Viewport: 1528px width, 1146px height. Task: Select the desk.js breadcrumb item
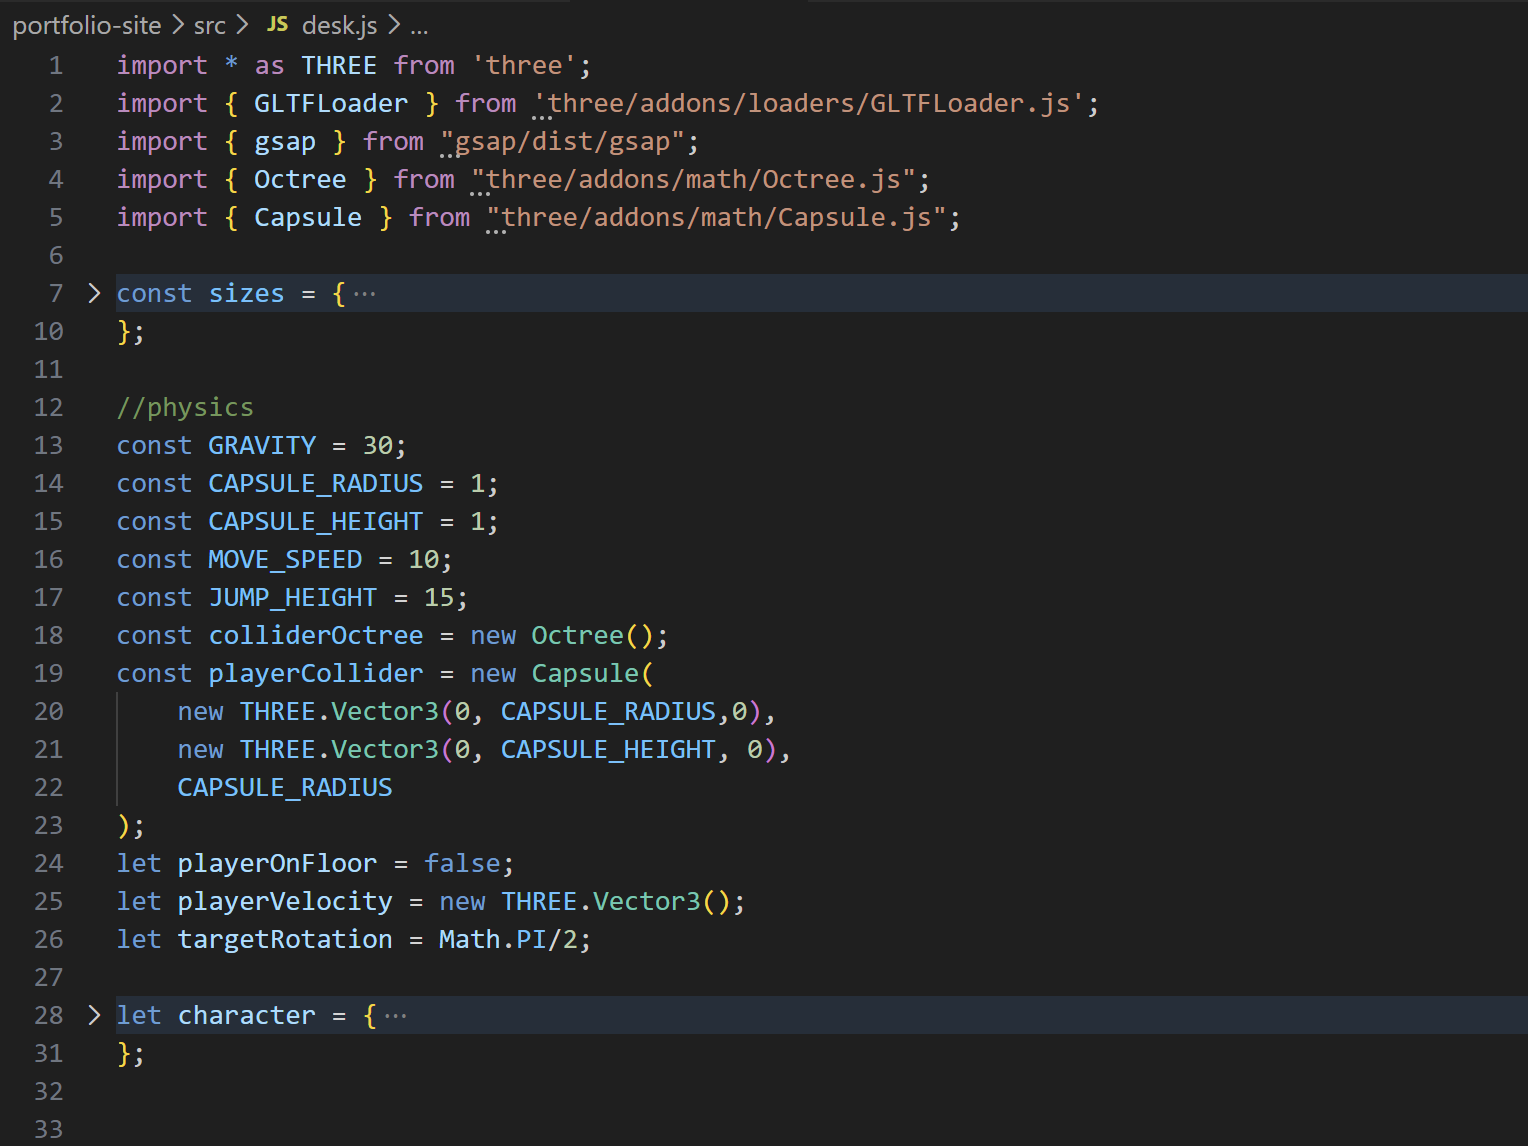(339, 25)
